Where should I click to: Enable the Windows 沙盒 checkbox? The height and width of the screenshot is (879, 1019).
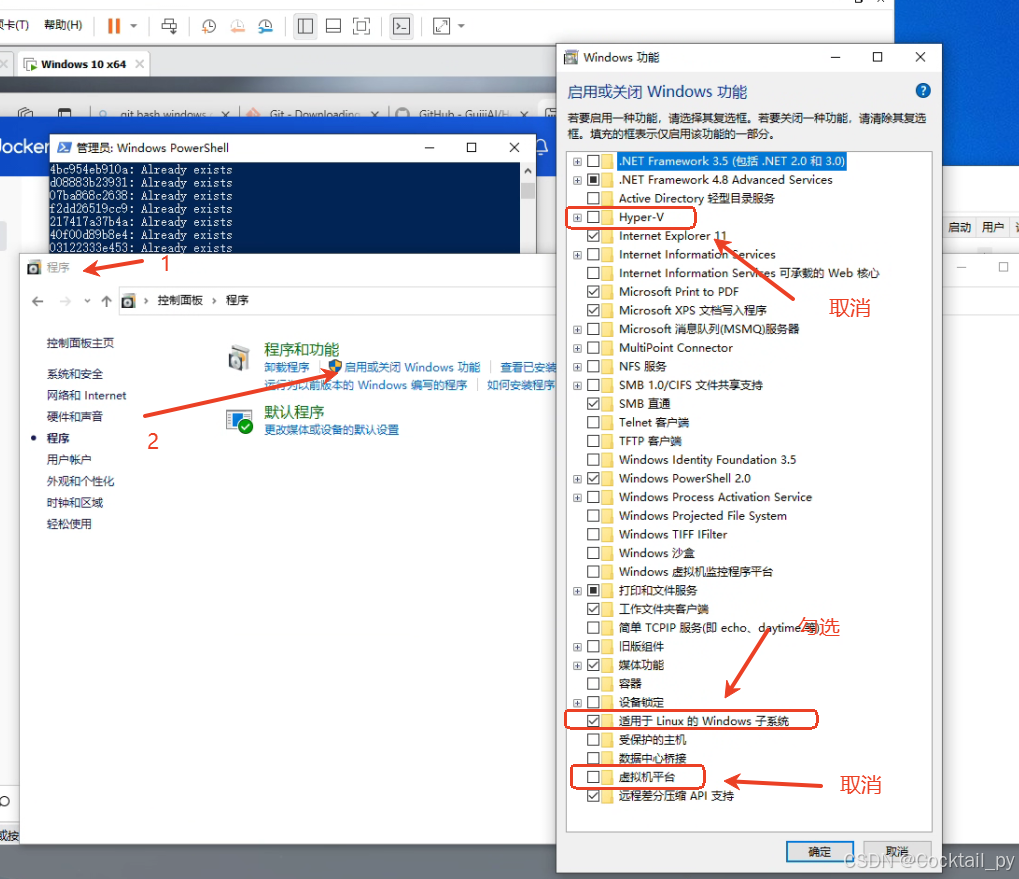pyautogui.click(x=593, y=553)
